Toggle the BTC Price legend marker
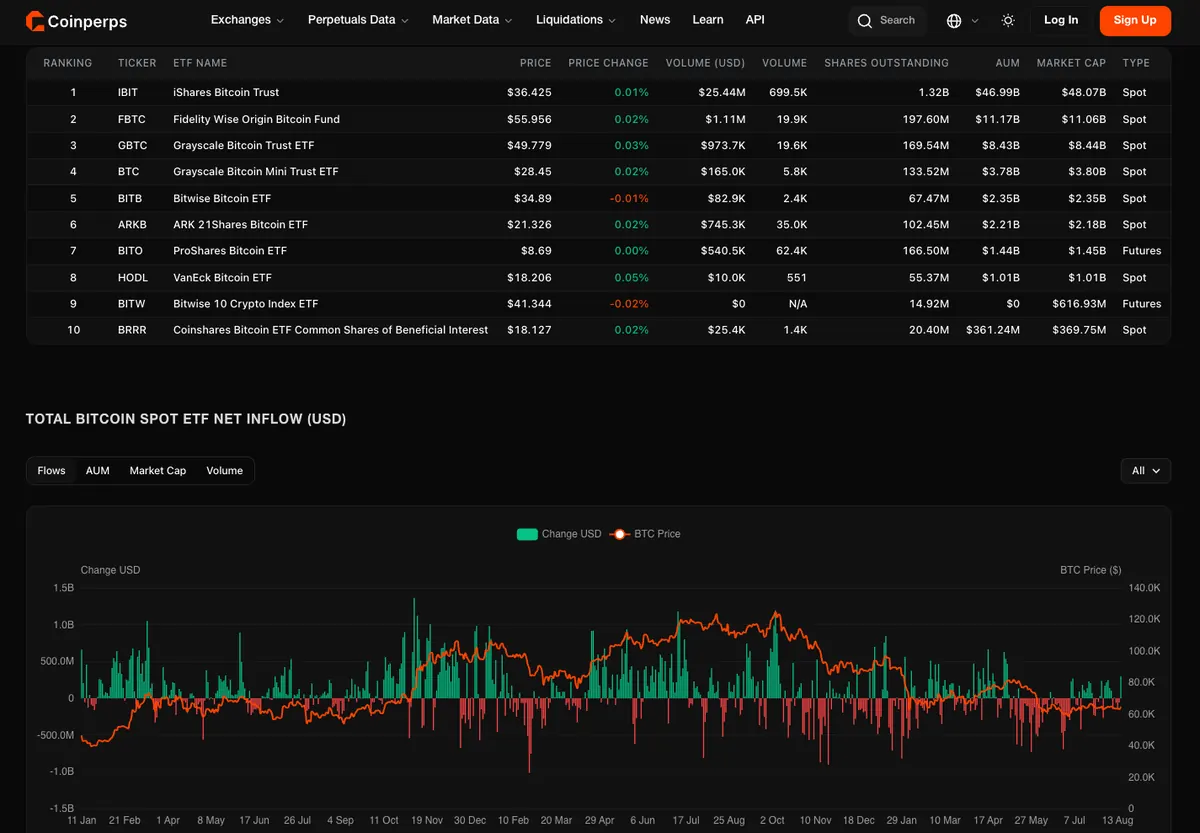Screen dimensions: 1200x833 point(619,534)
